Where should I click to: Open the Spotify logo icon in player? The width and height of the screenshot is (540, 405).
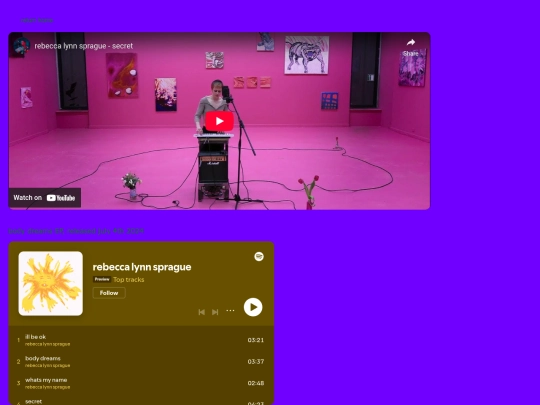259,257
